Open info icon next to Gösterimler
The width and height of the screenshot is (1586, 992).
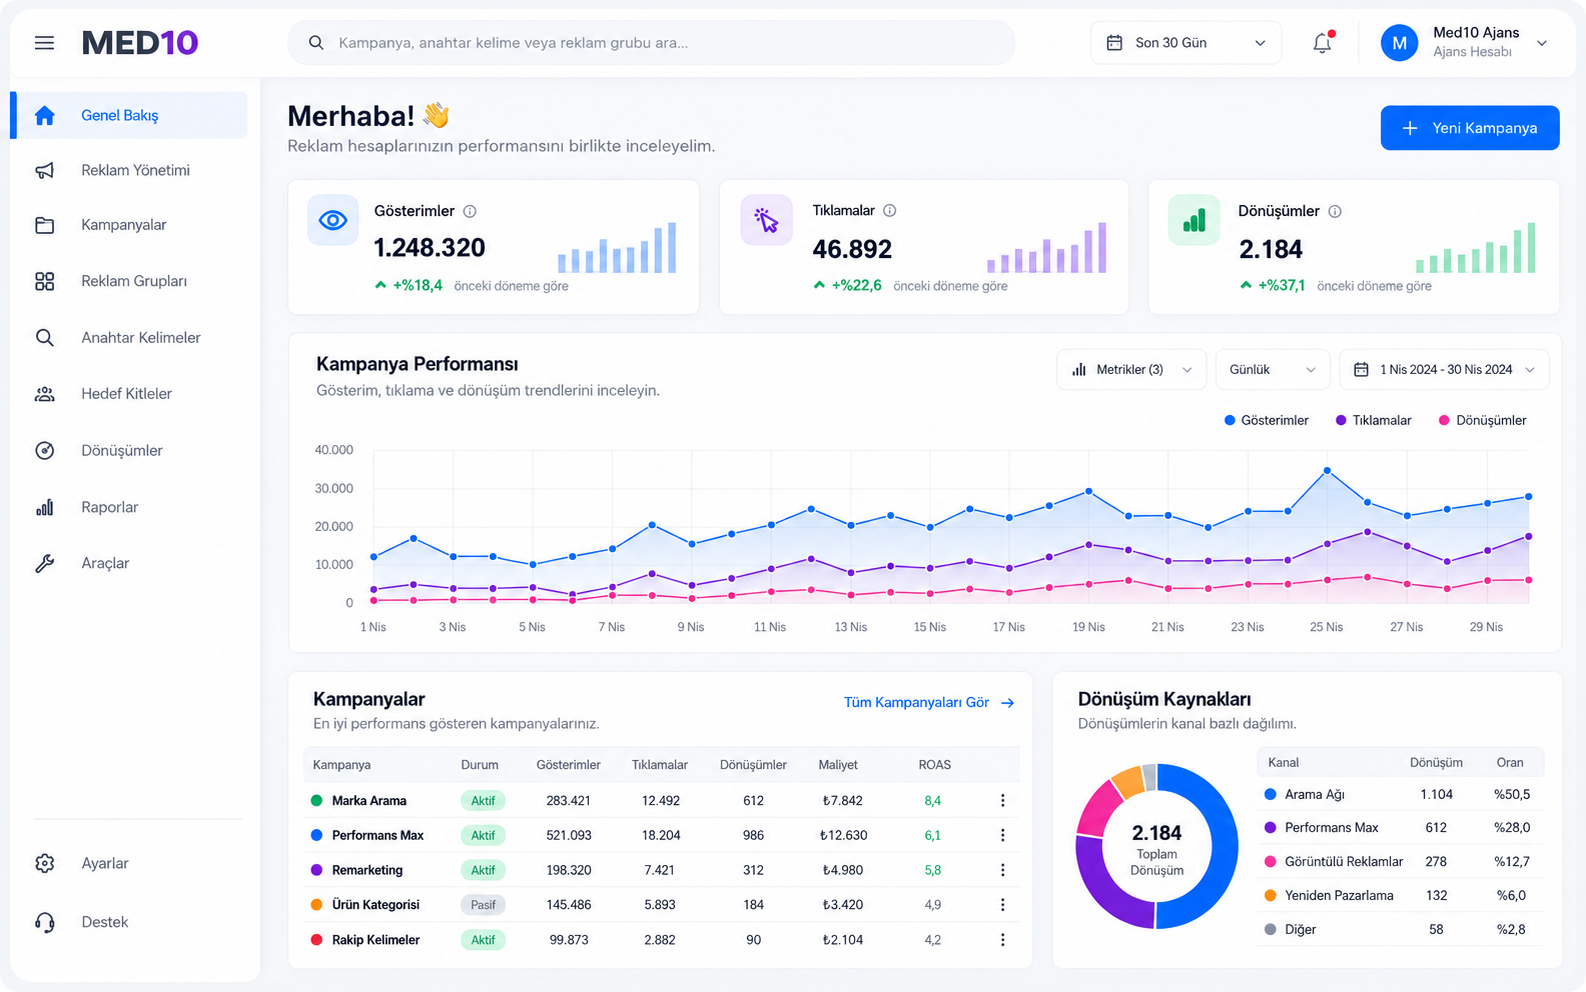(x=470, y=211)
